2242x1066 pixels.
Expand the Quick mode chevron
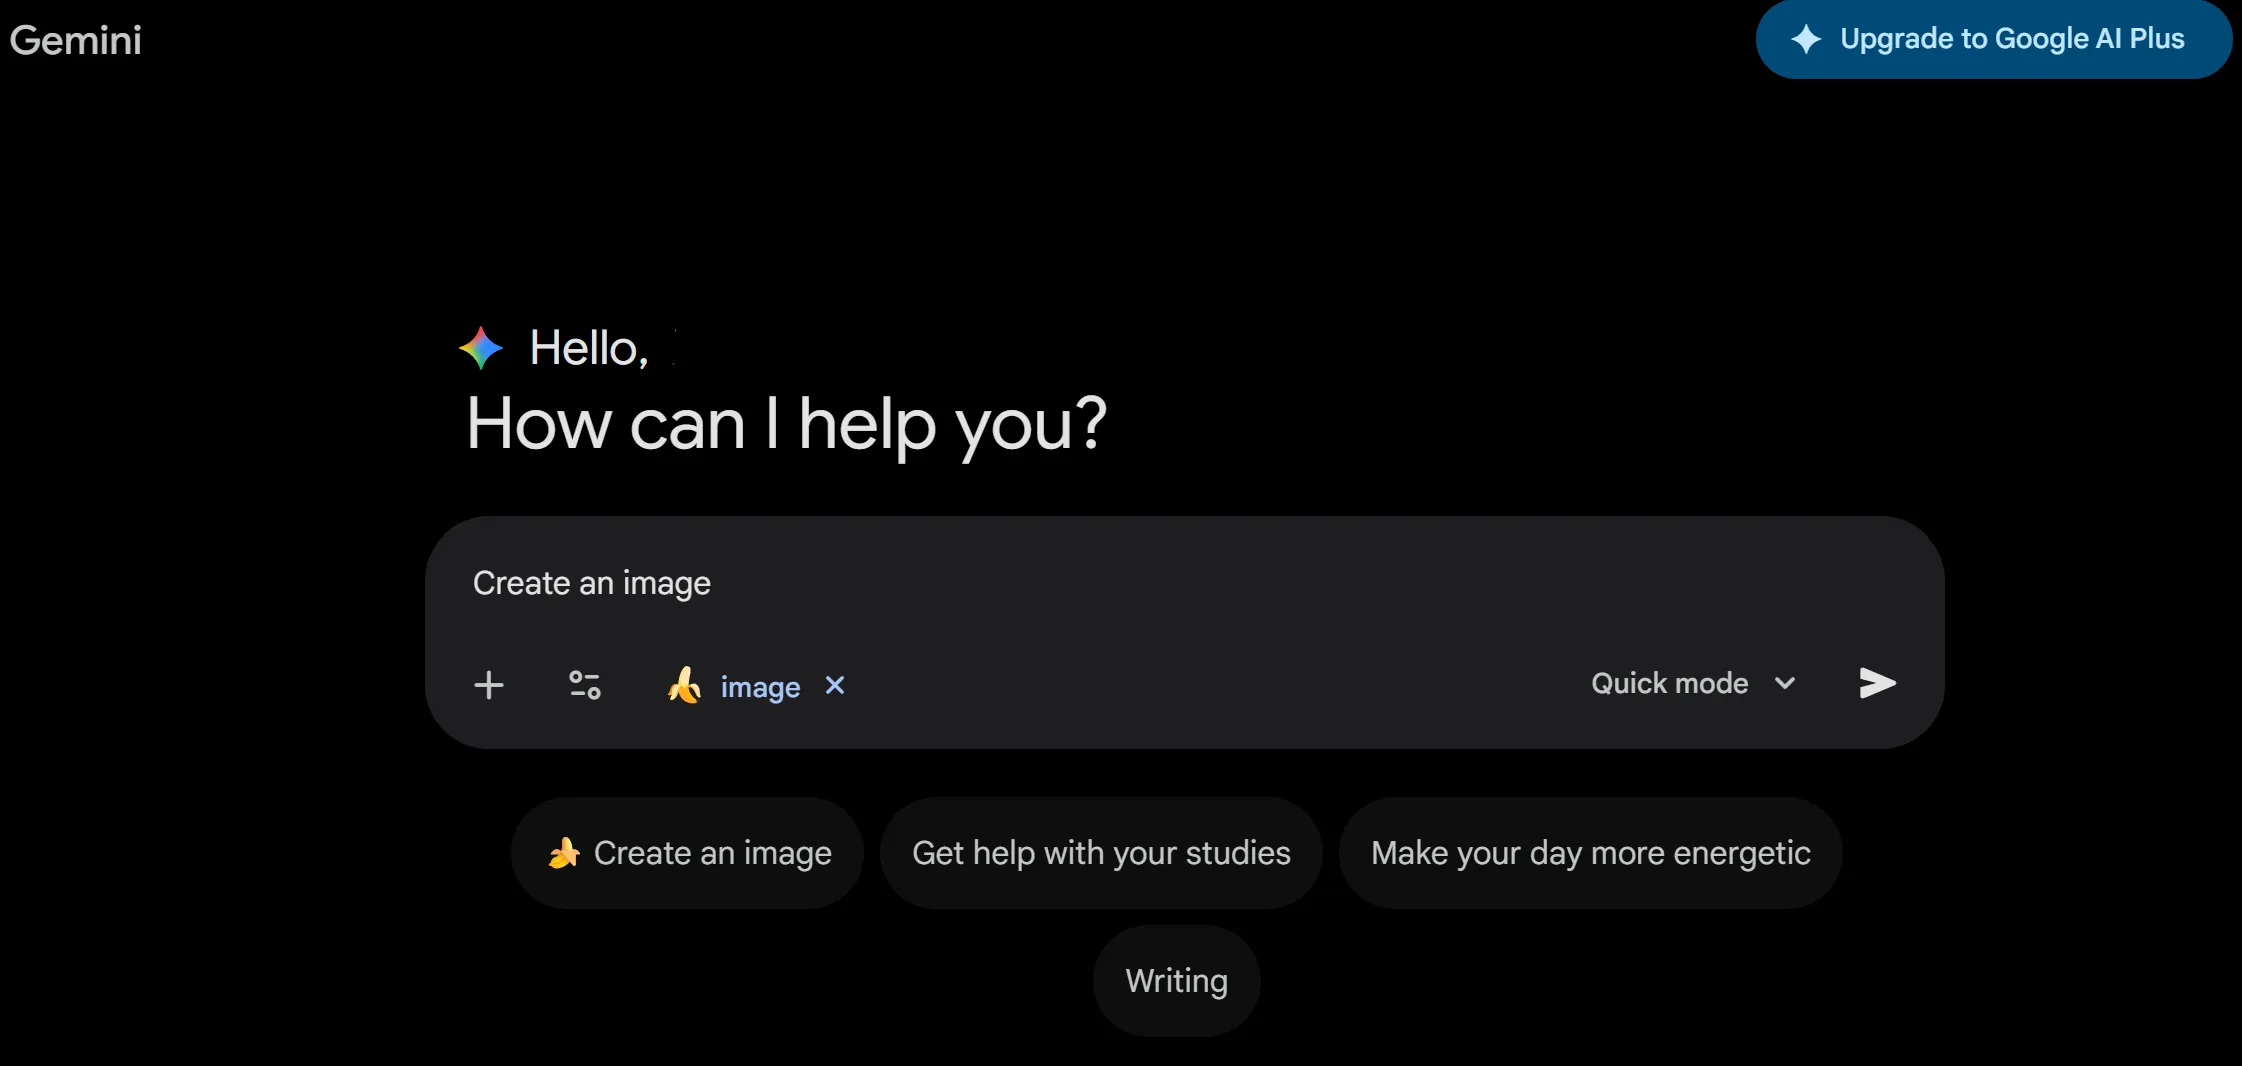coord(1786,683)
